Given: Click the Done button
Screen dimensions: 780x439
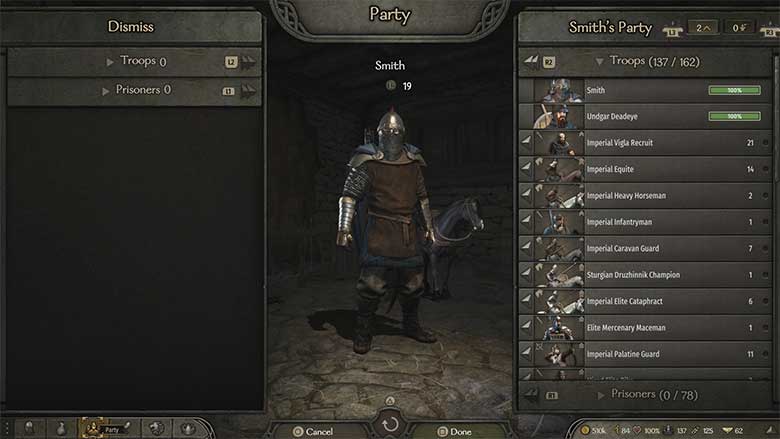Looking at the screenshot, I should [455, 431].
